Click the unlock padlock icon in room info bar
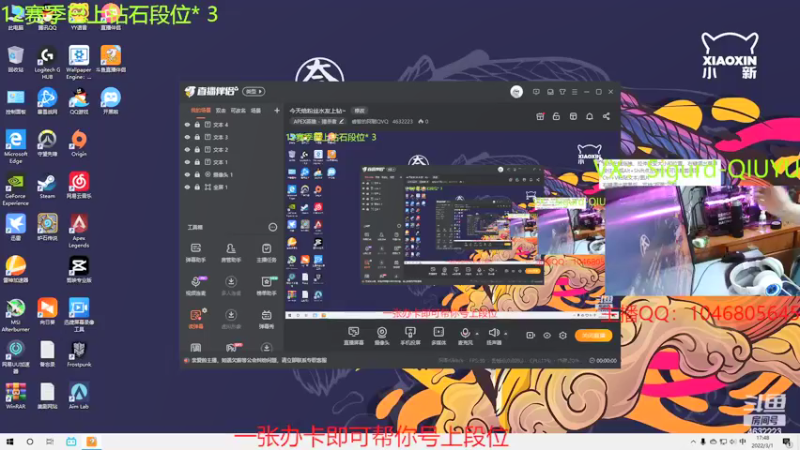 tap(556, 117)
